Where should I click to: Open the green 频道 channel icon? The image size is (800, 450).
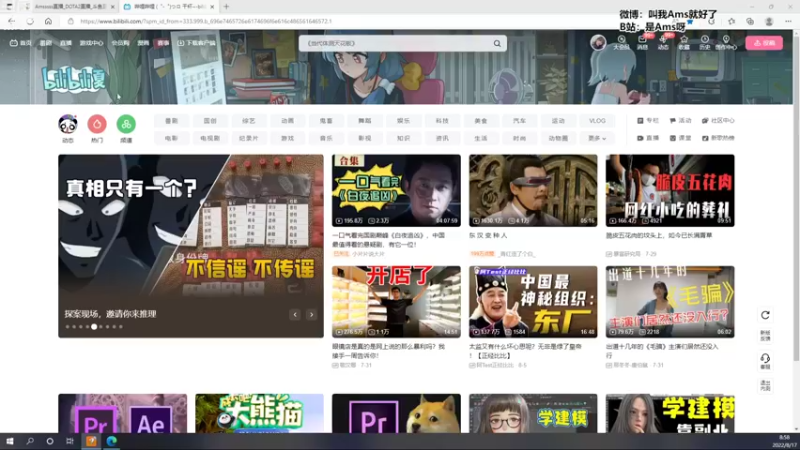[126, 124]
